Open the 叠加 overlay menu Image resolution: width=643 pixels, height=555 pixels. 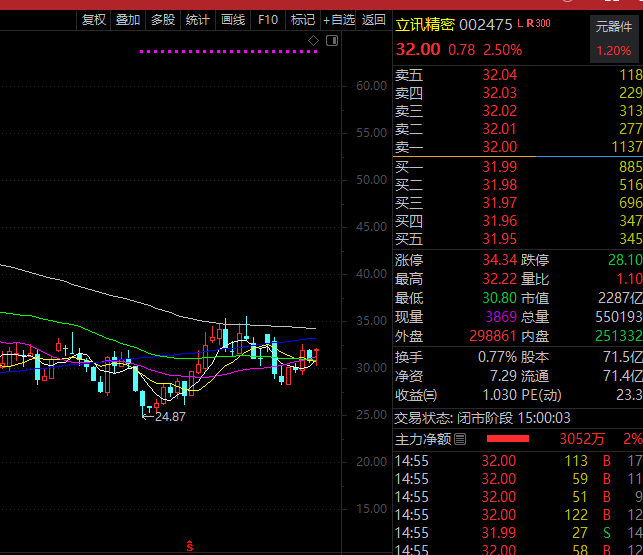point(127,19)
